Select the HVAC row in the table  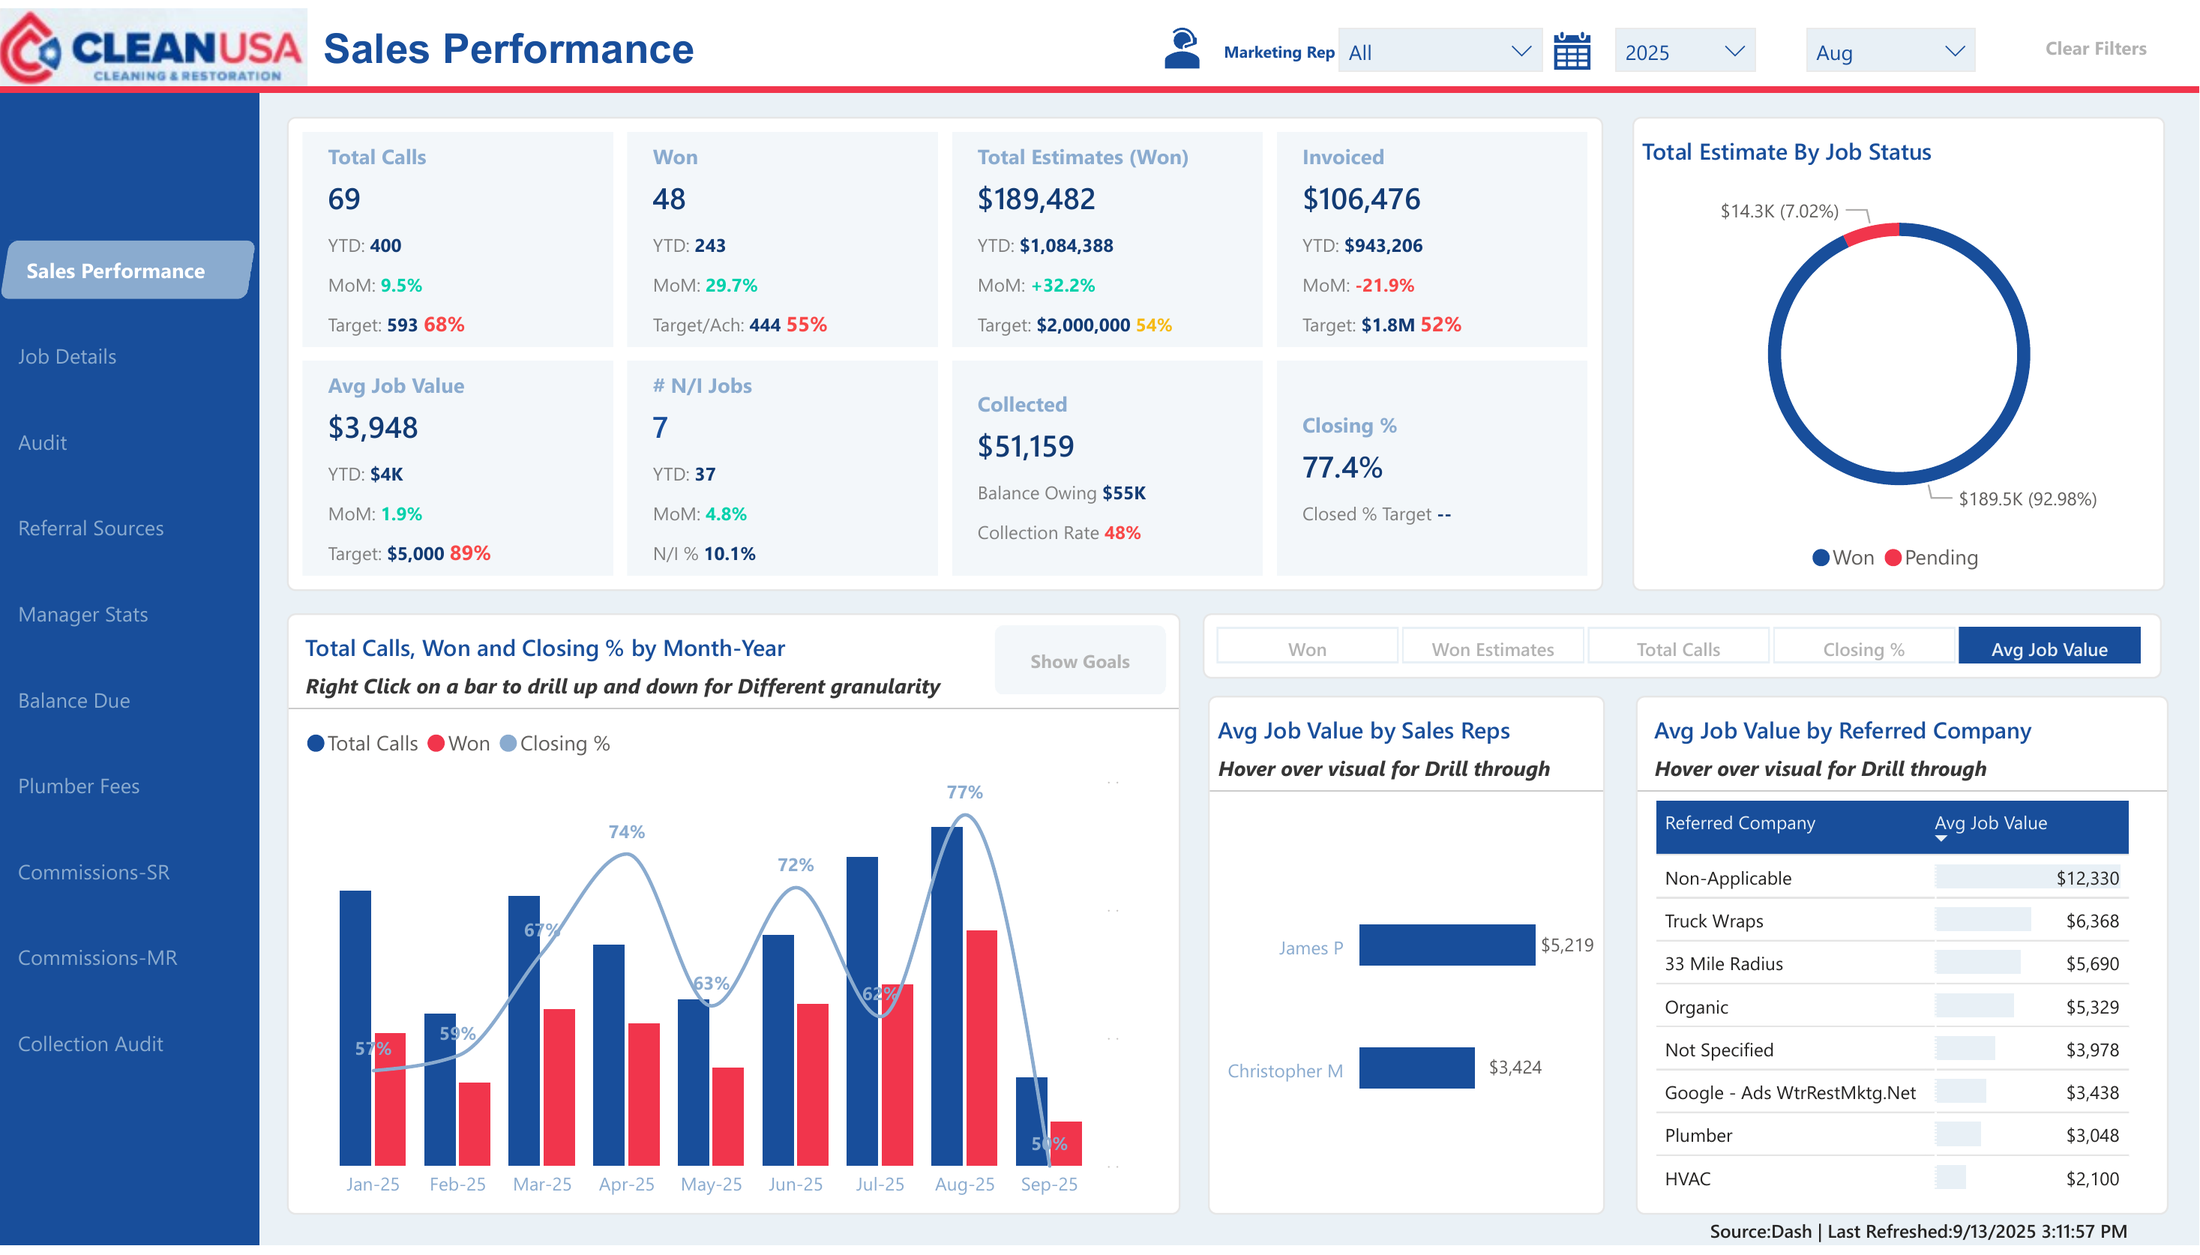(1891, 1179)
